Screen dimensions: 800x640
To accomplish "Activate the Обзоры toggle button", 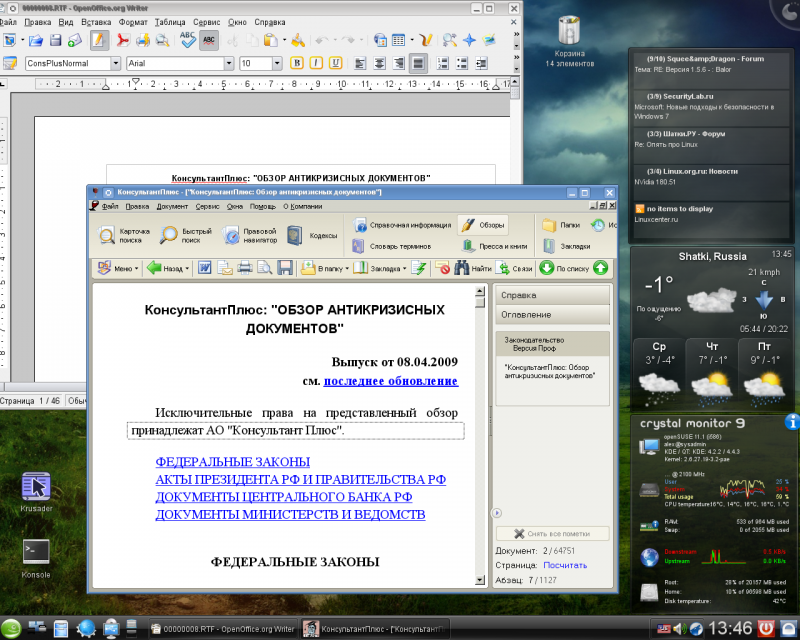I will tap(483, 225).
